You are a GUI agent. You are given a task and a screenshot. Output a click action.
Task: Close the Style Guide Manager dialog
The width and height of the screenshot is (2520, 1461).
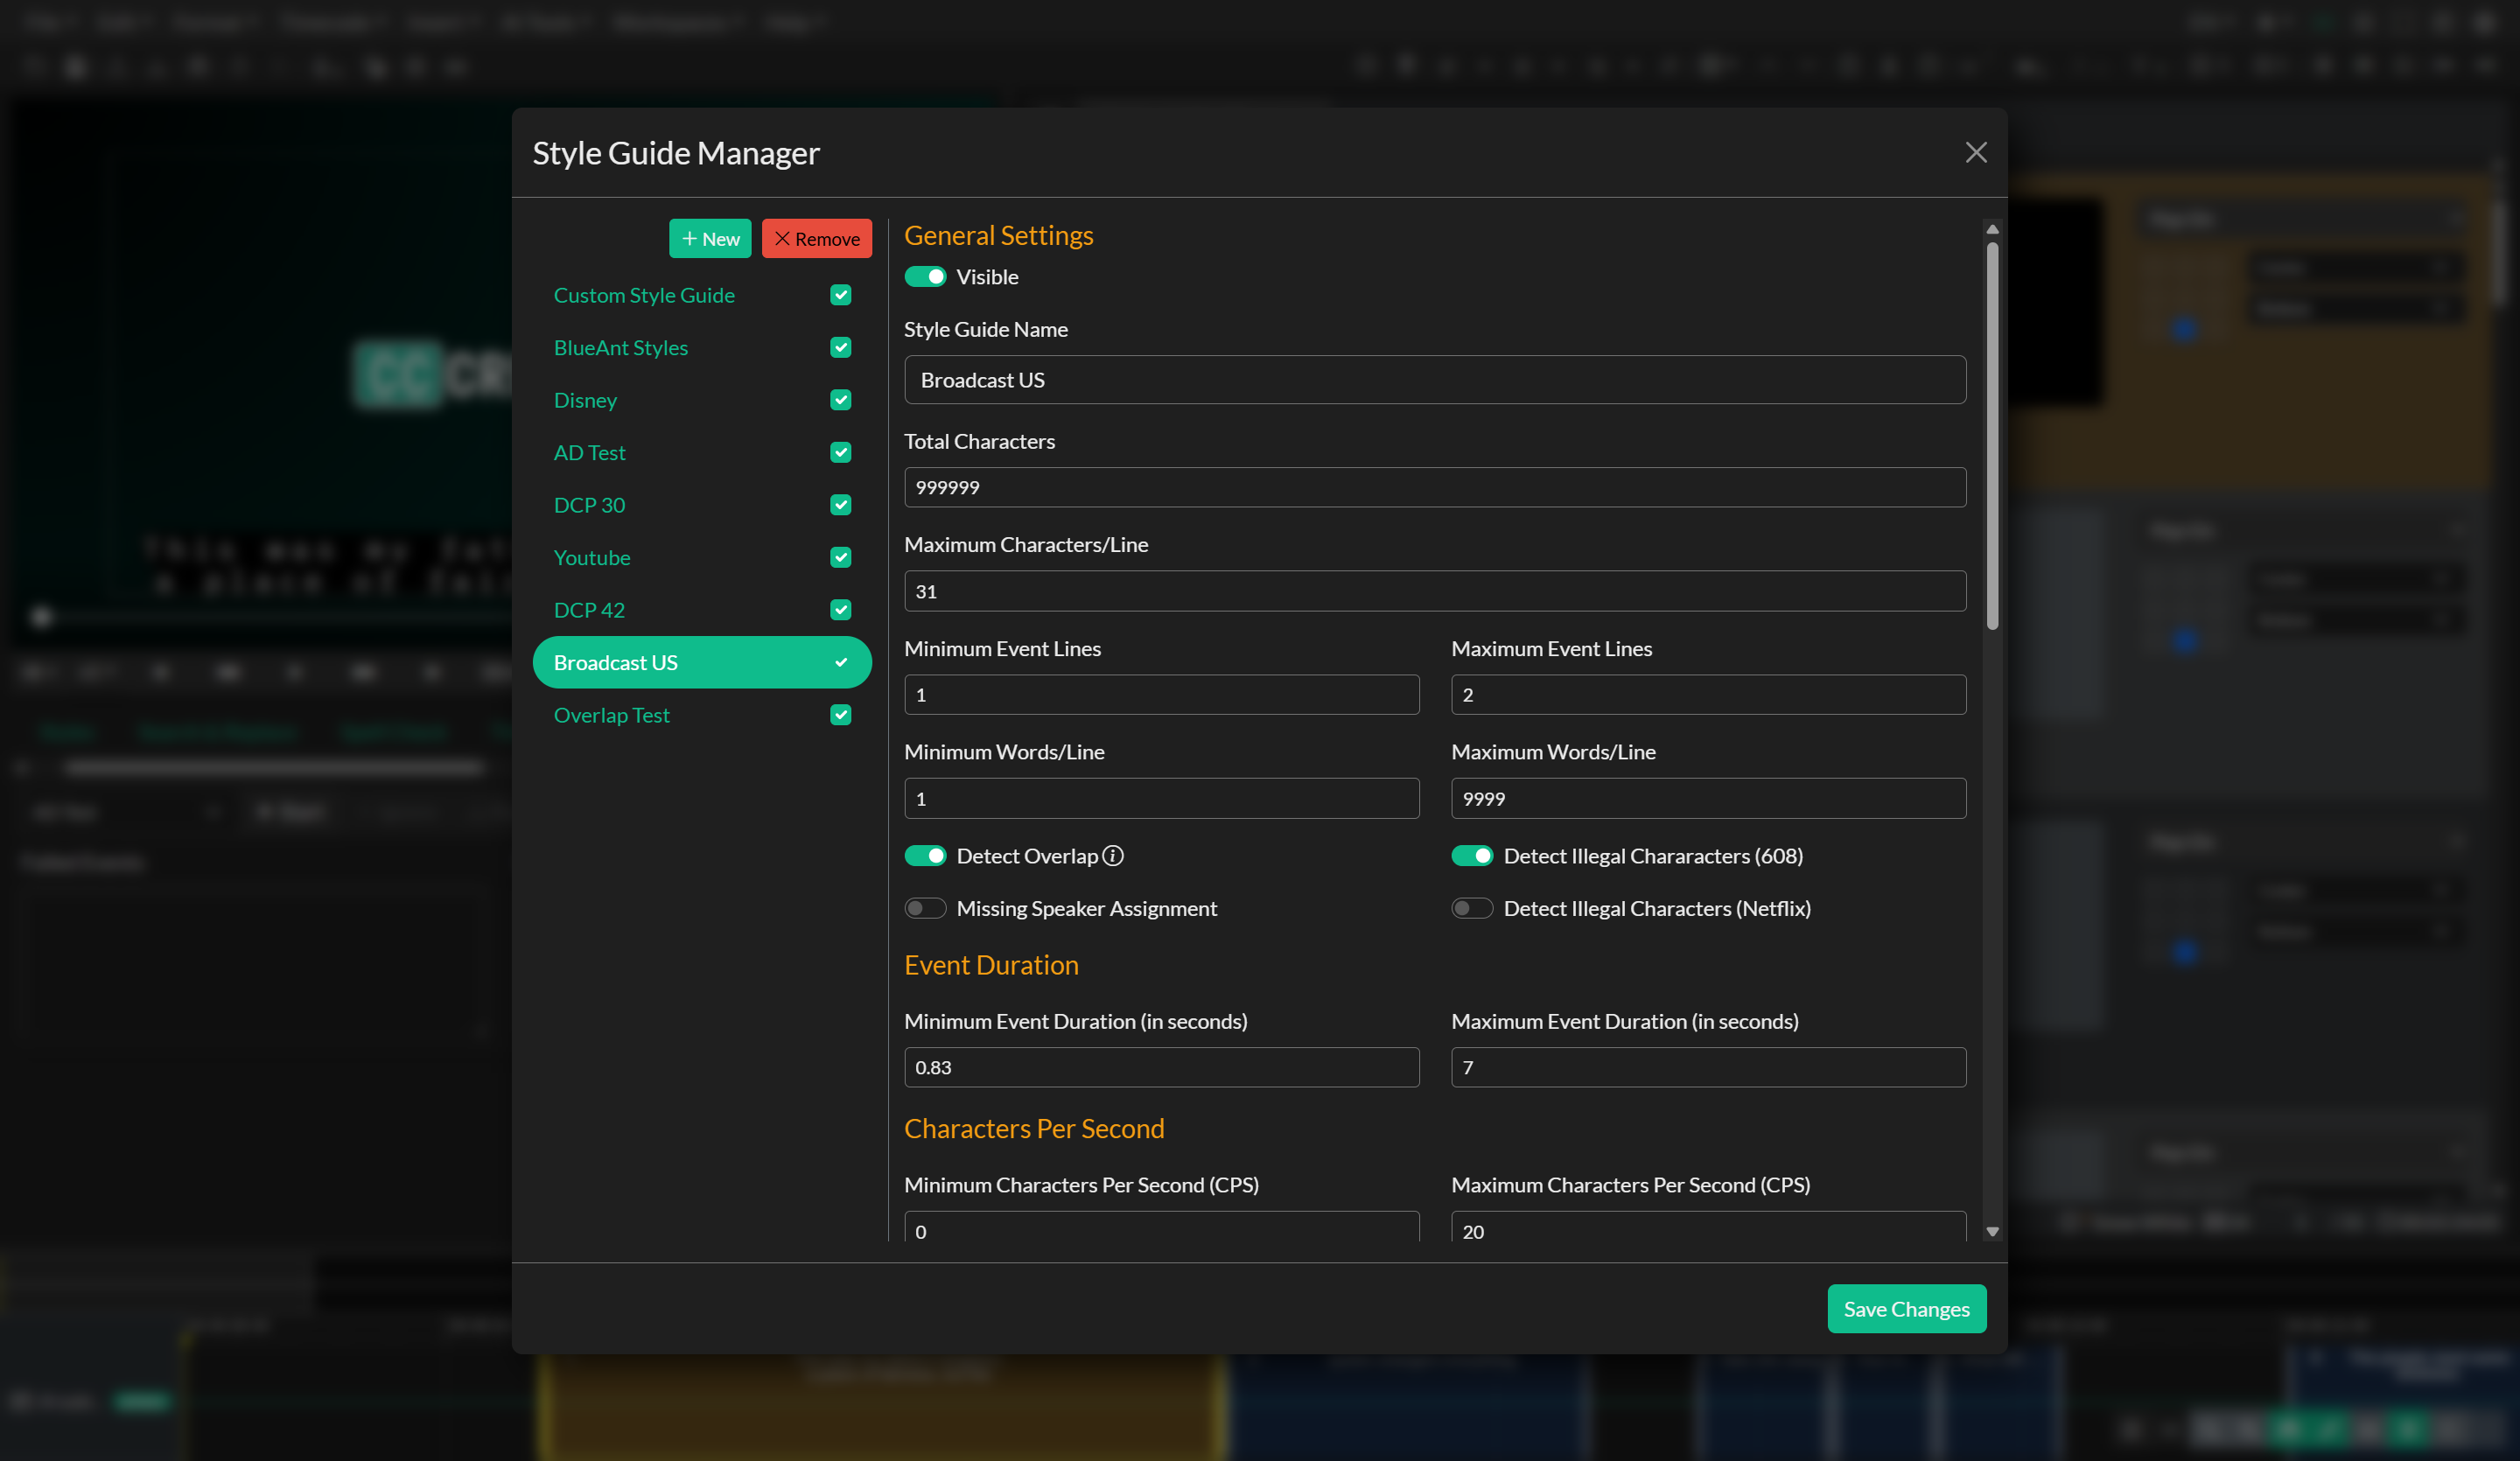click(x=1975, y=152)
